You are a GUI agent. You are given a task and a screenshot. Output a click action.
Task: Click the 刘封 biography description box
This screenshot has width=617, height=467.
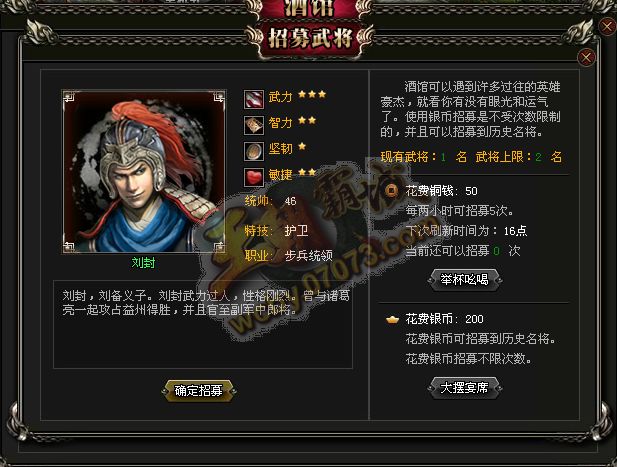pyautogui.click(x=203, y=325)
